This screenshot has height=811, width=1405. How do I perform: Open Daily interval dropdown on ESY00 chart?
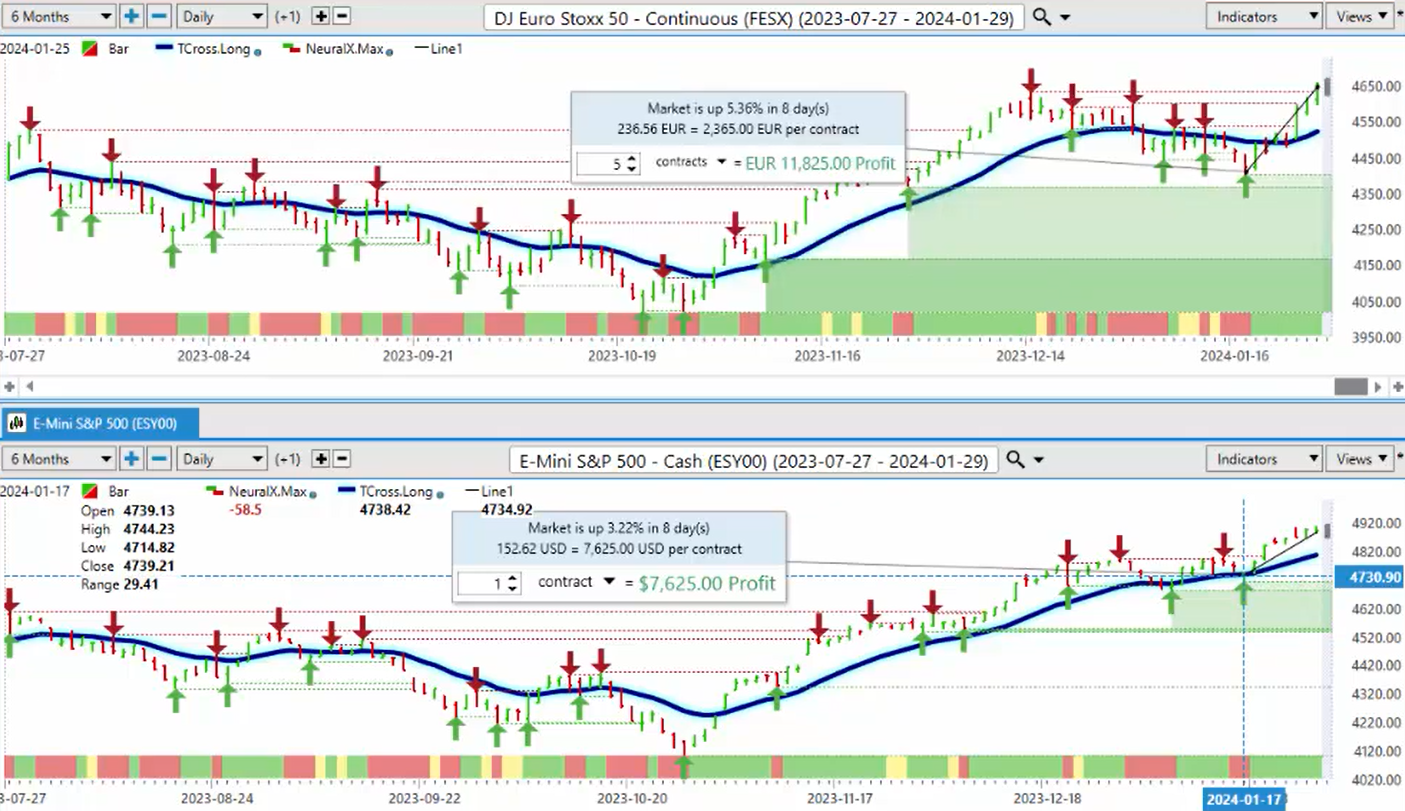(221, 459)
